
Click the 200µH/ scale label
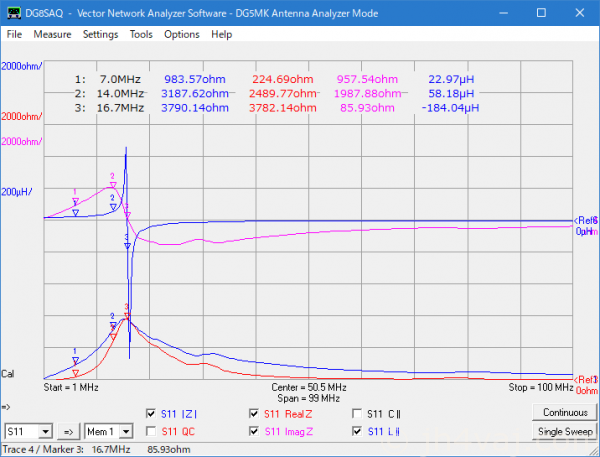tap(16, 192)
